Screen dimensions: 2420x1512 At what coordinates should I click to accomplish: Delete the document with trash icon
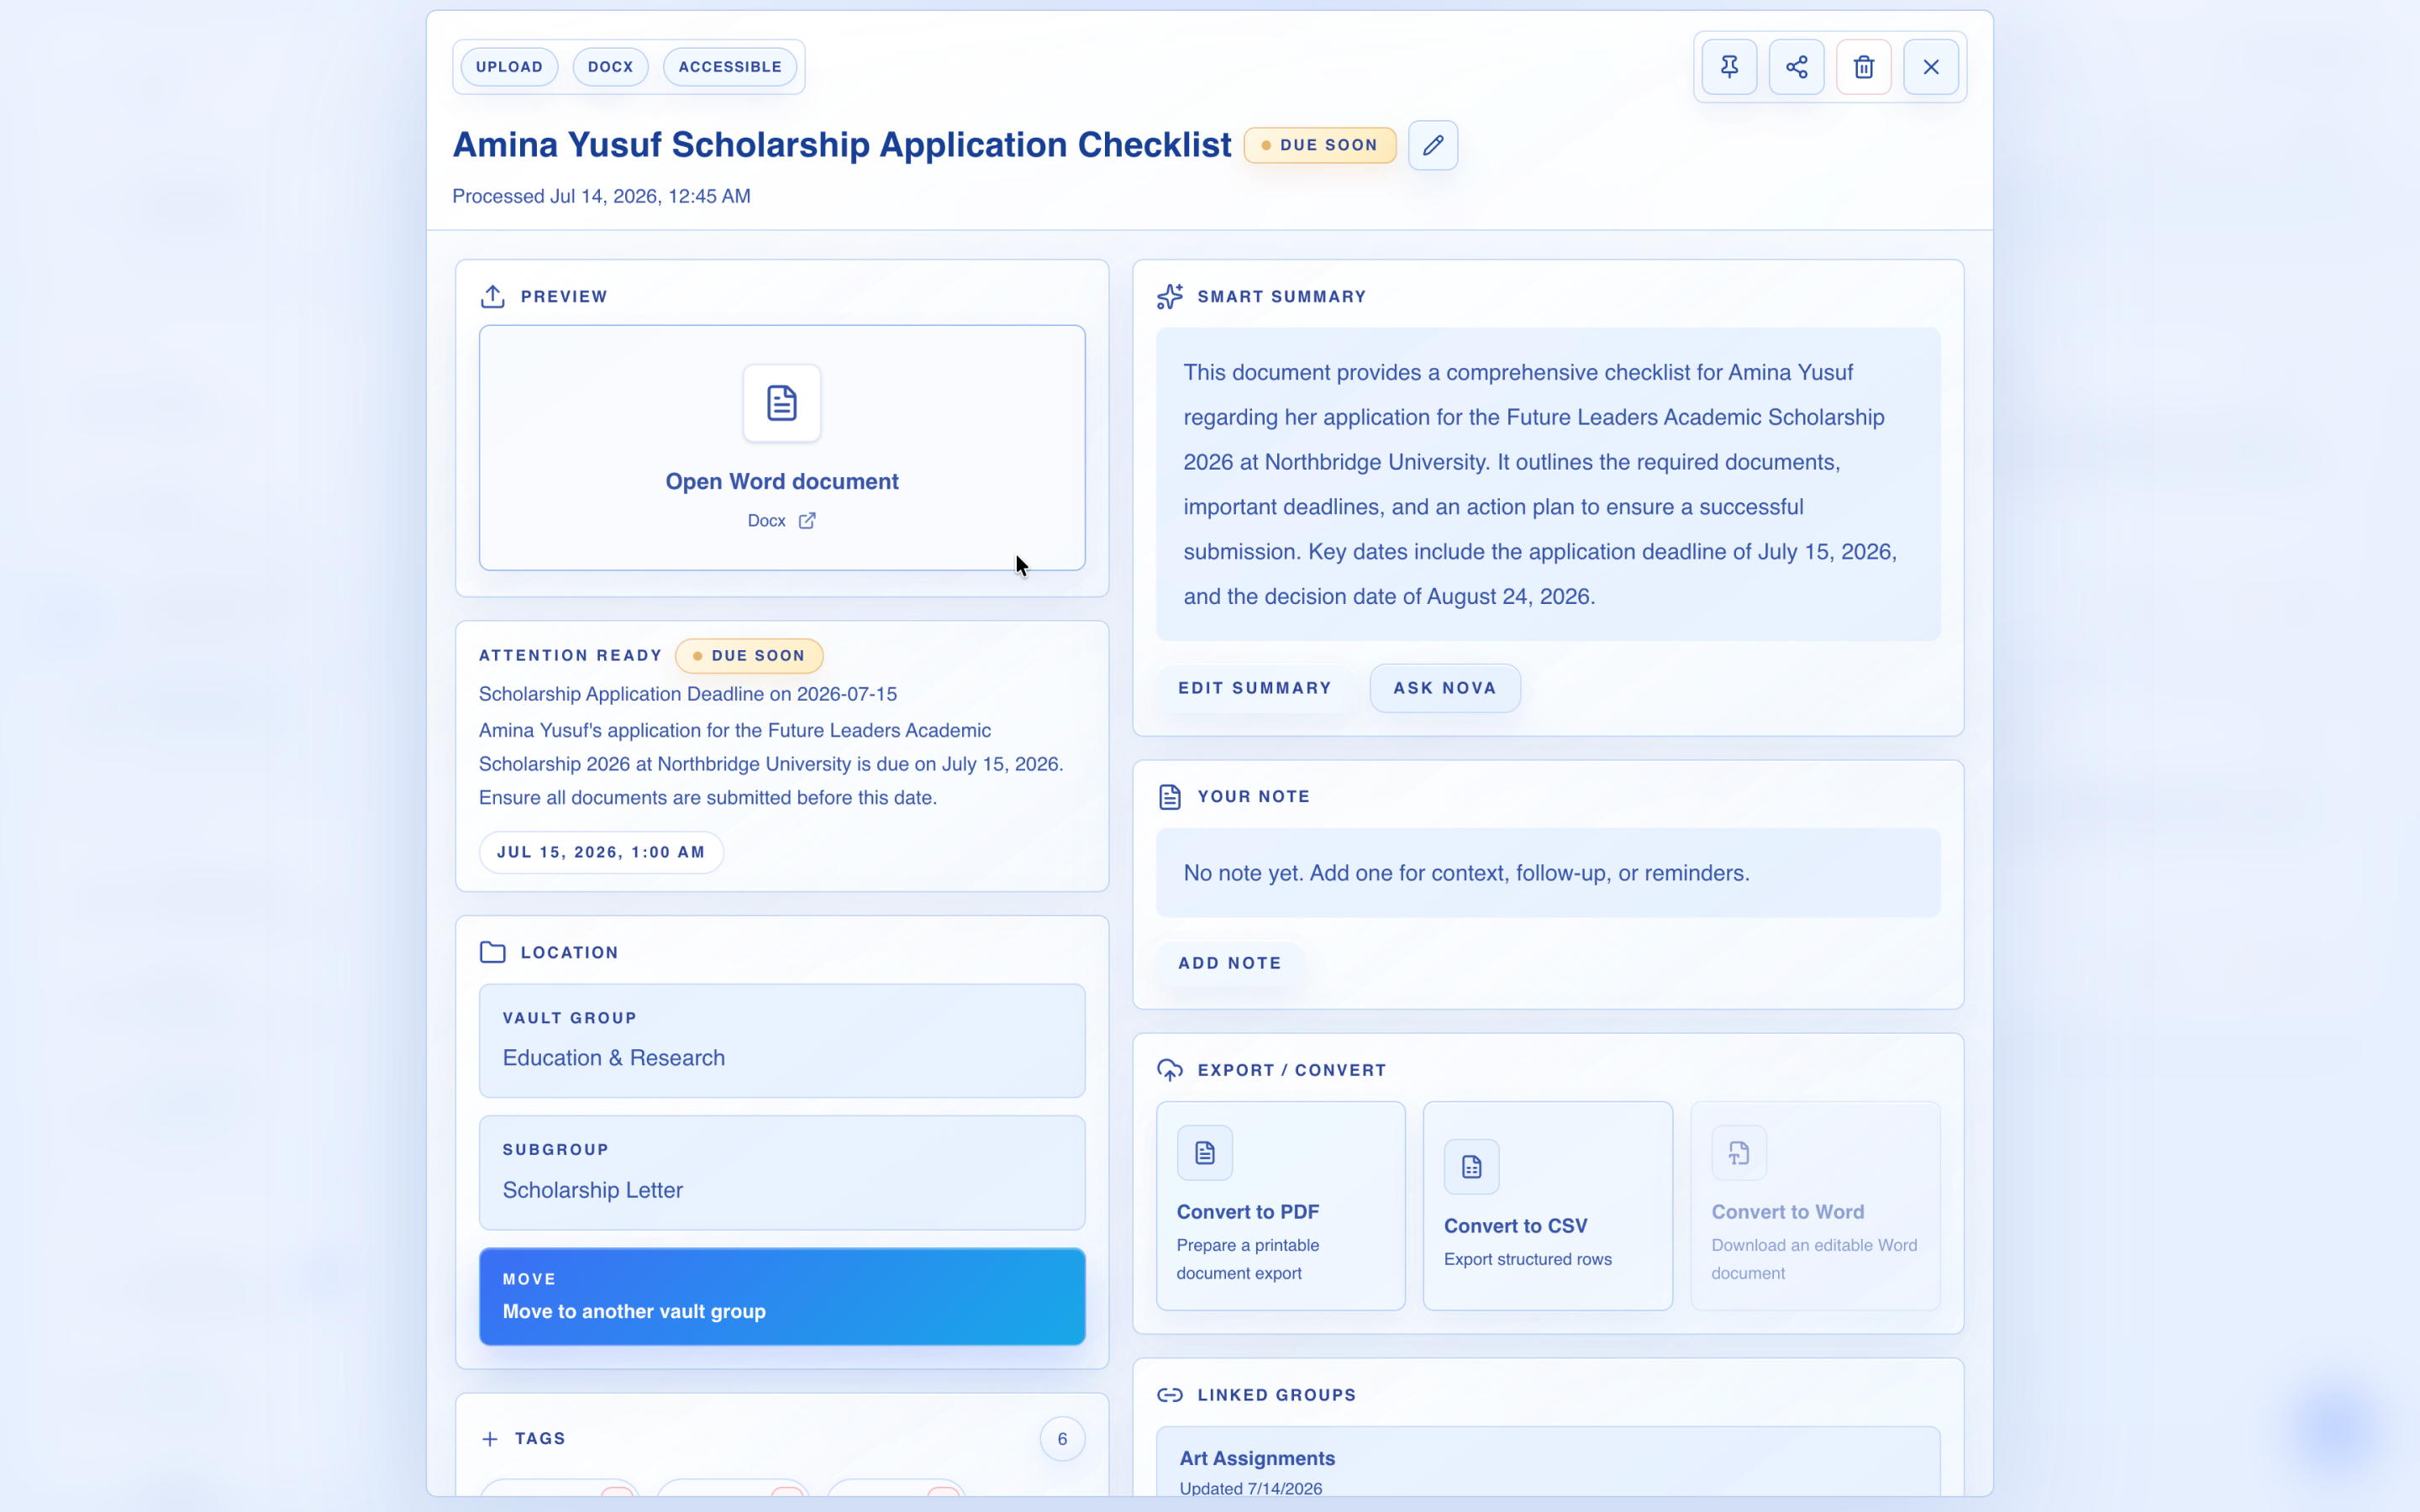pyautogui.click(x=1863, y=67)
